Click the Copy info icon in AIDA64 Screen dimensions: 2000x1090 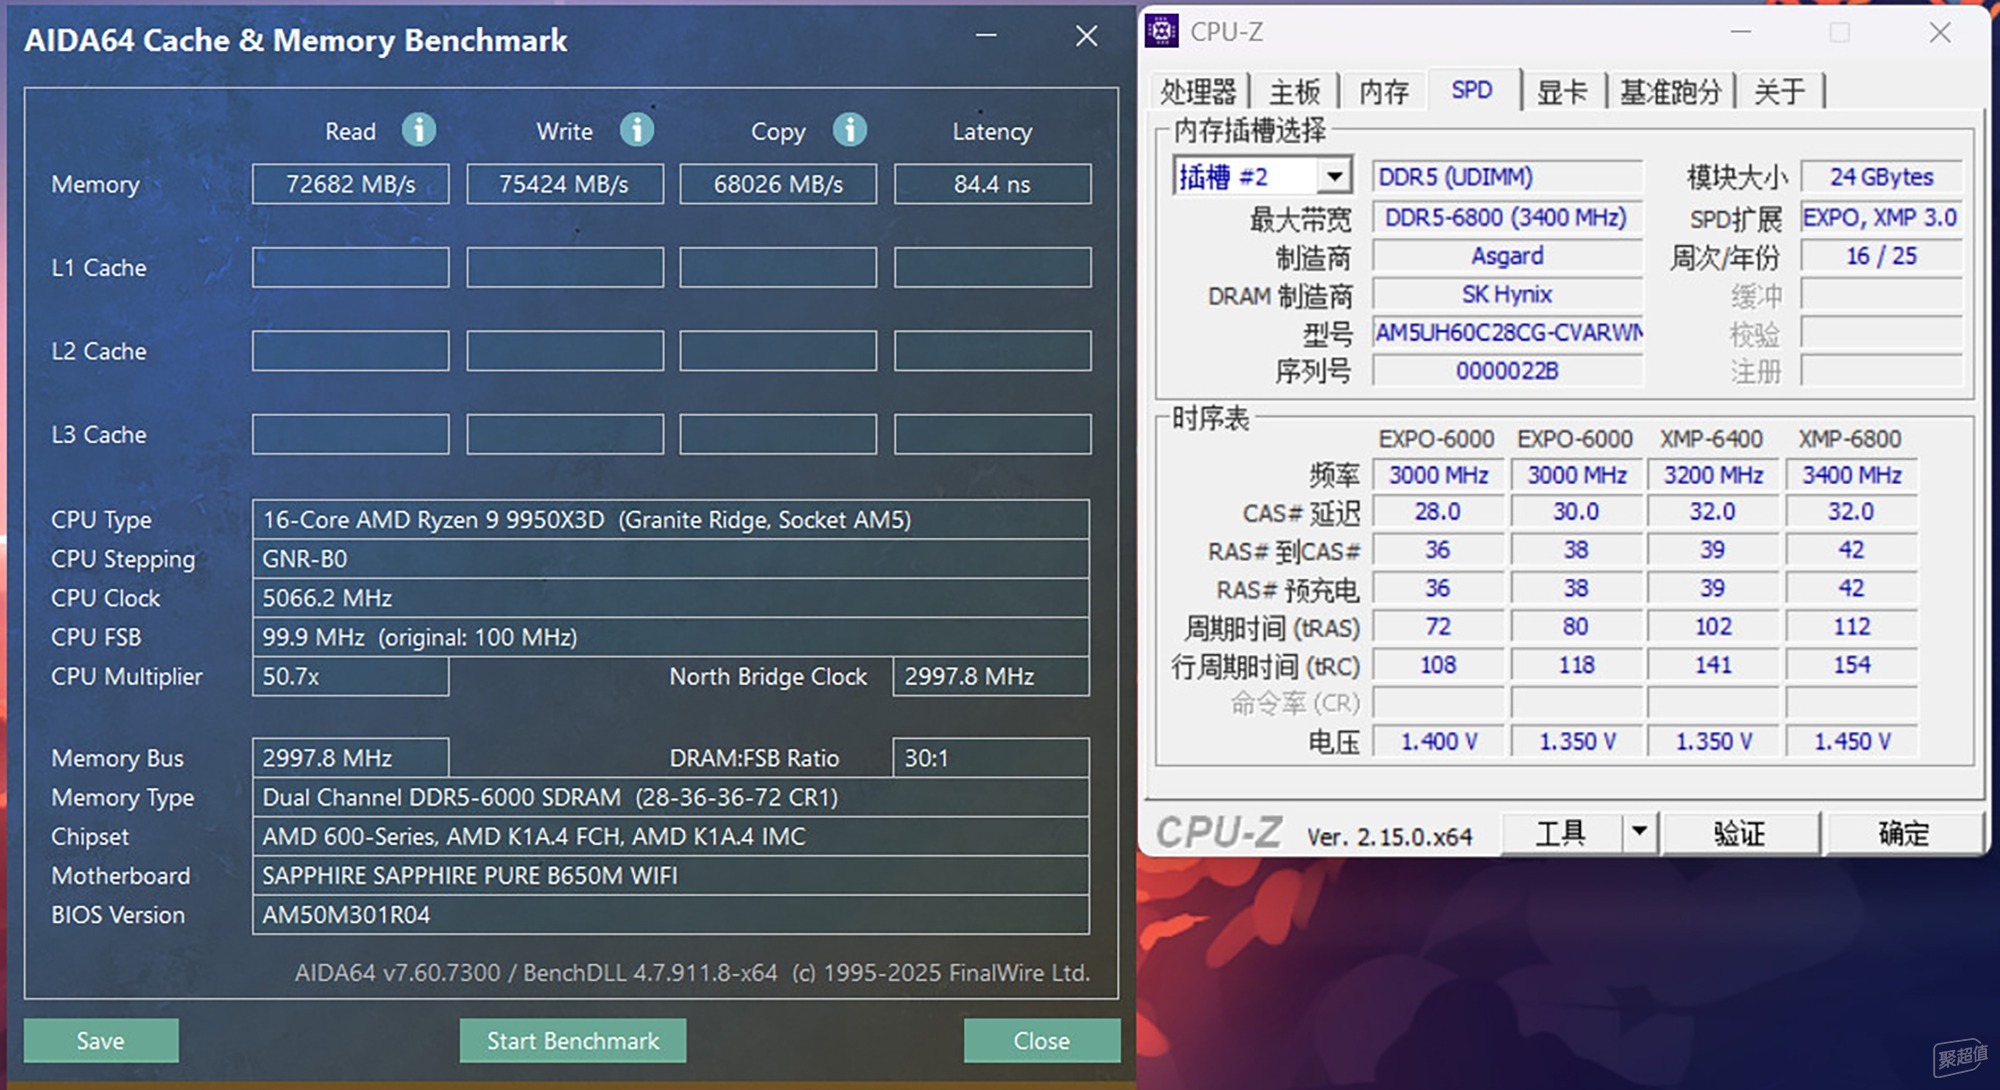coord(850,130)
